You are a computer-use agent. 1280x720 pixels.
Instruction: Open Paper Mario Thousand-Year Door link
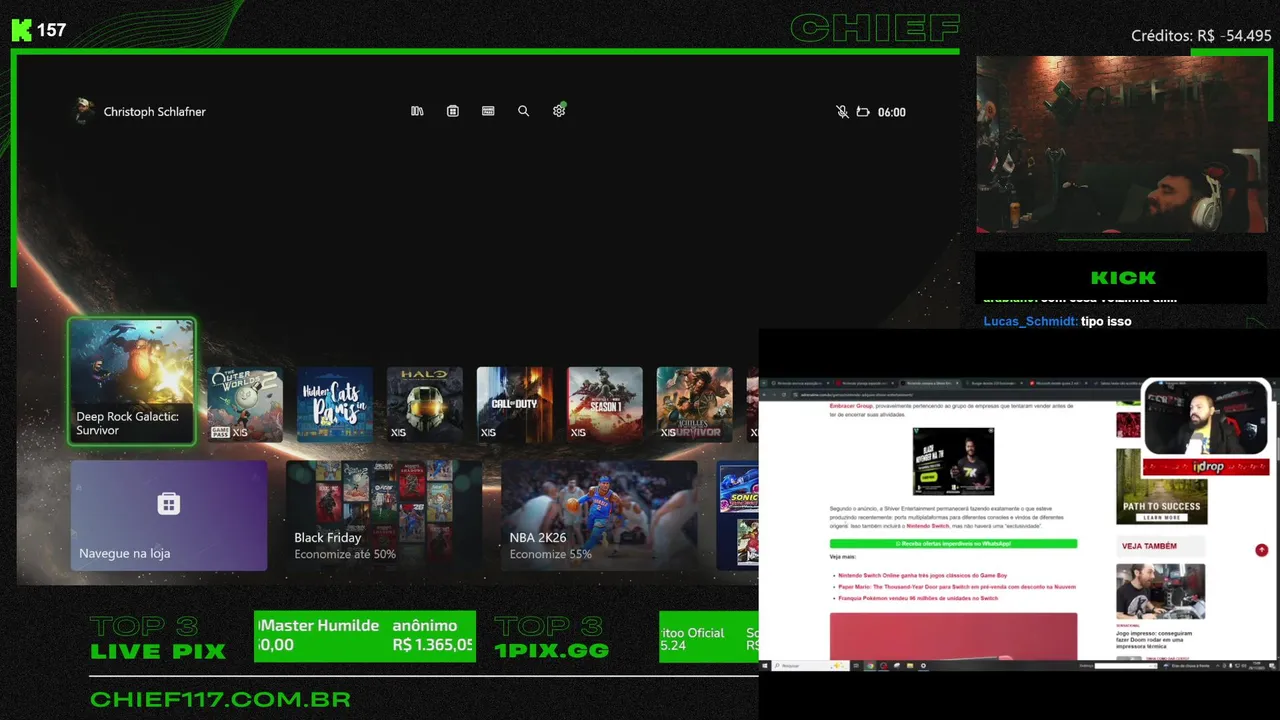pyautogui.click(x=957, y=587)
